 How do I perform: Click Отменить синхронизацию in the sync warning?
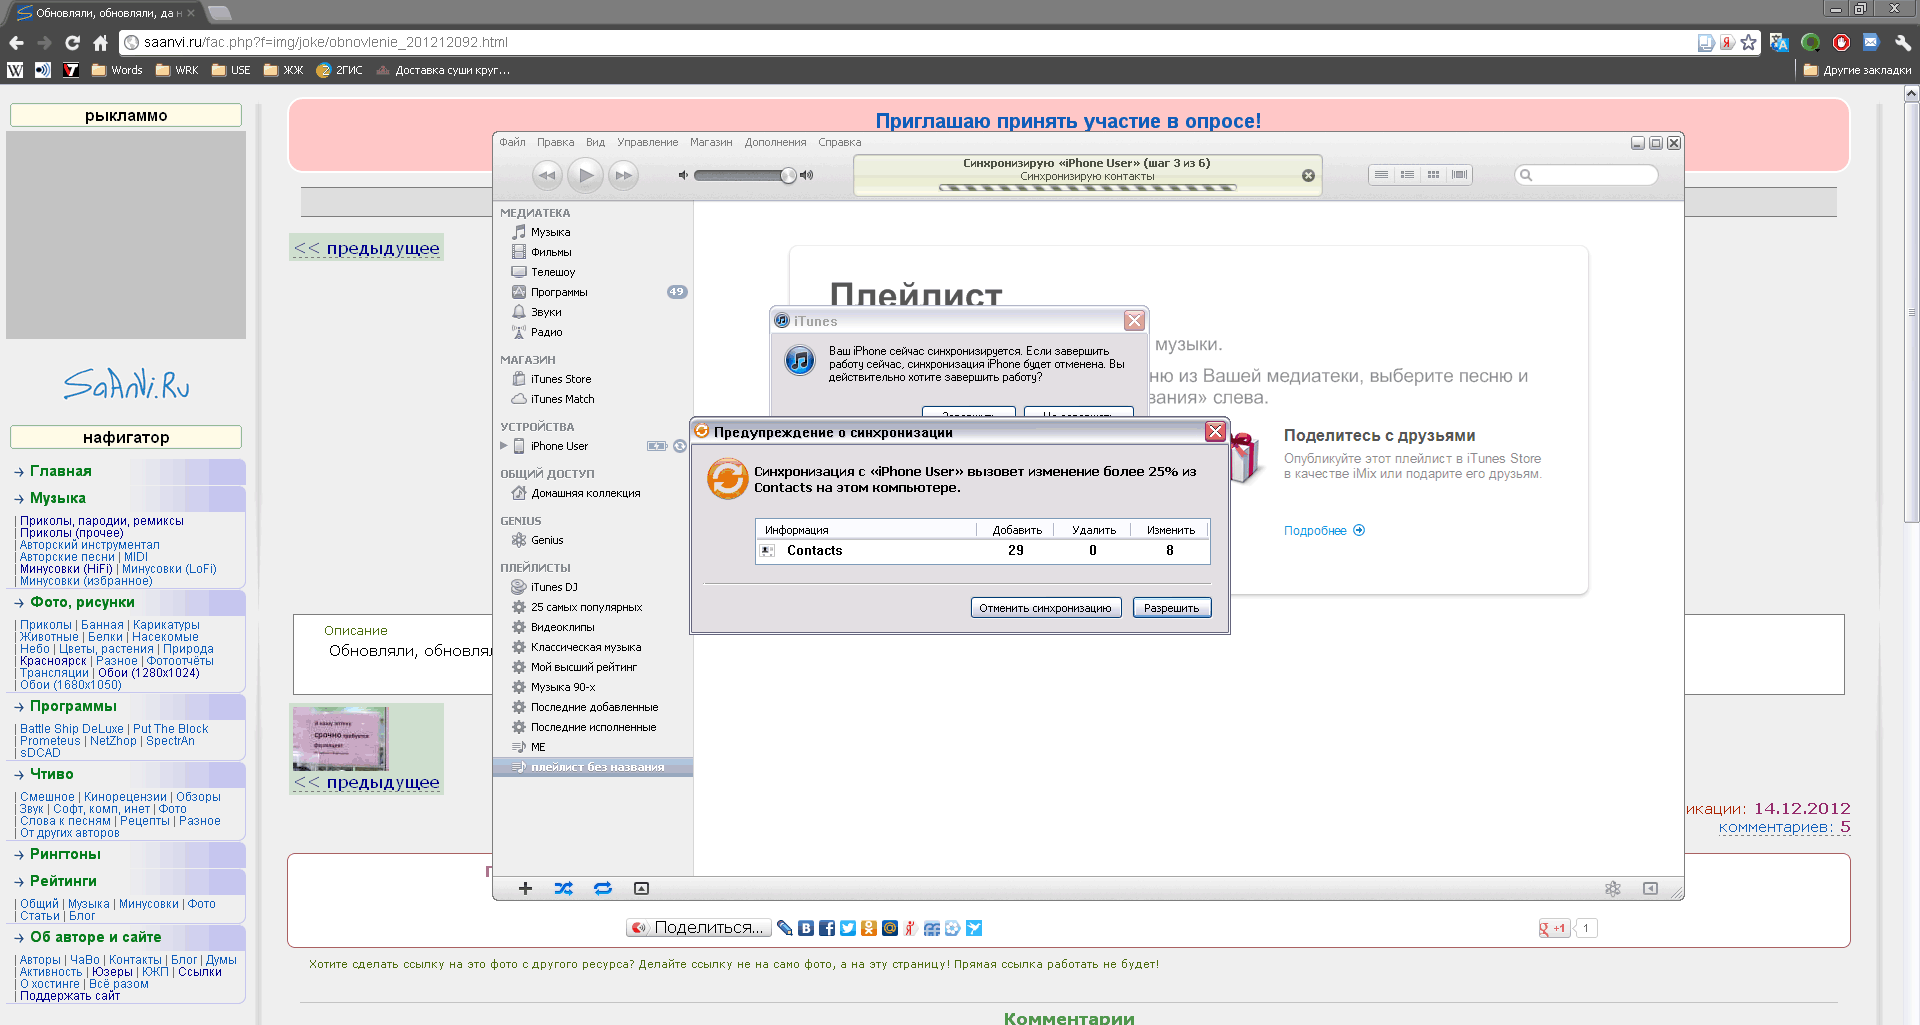[1046, 608]
